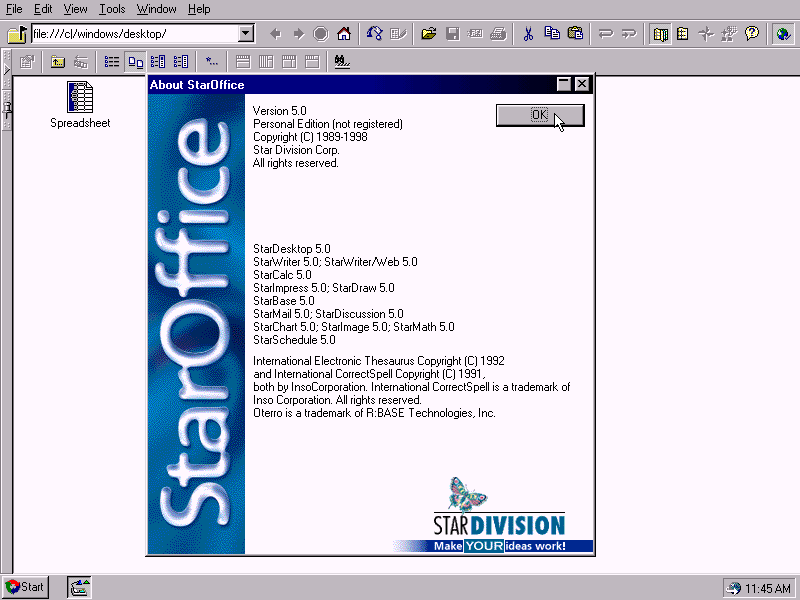Go back with the left arrow icon
800x600 pixels.
276,34
